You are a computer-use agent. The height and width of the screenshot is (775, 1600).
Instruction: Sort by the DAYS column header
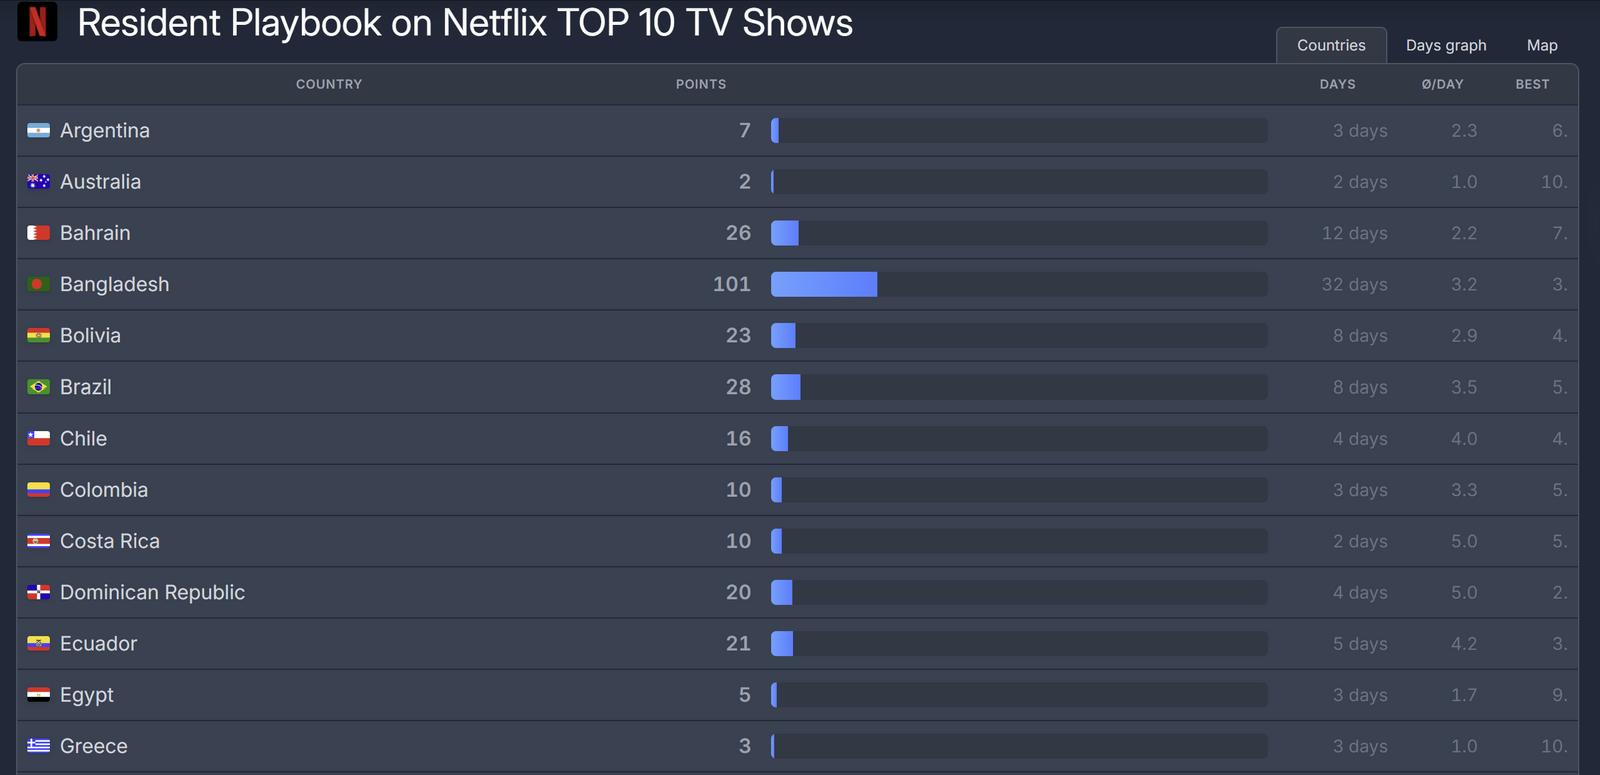pos(1337,84)
